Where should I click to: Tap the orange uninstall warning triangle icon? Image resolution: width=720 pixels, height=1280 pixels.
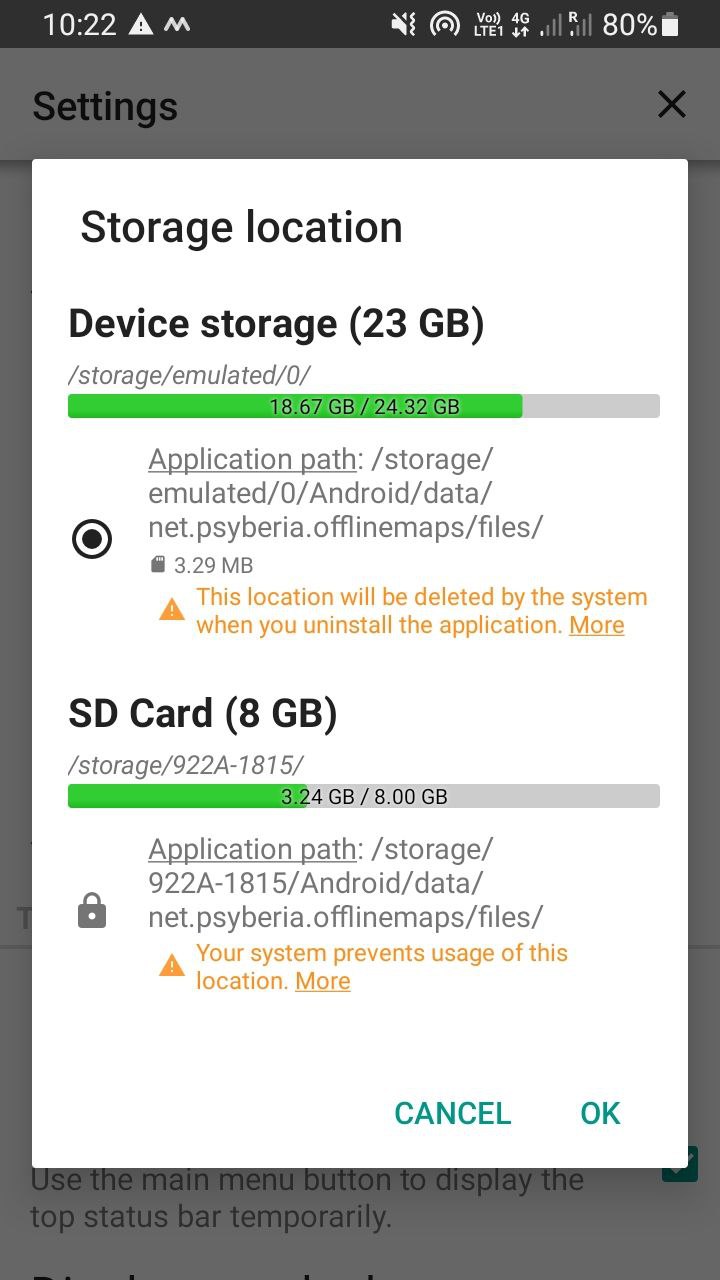click(x=172, y=609)
